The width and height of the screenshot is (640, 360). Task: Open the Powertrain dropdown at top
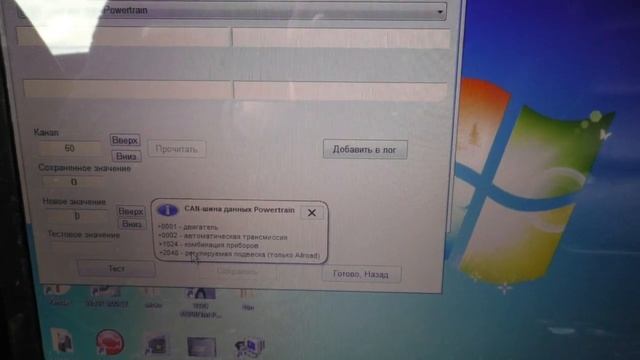pos(233,11)
